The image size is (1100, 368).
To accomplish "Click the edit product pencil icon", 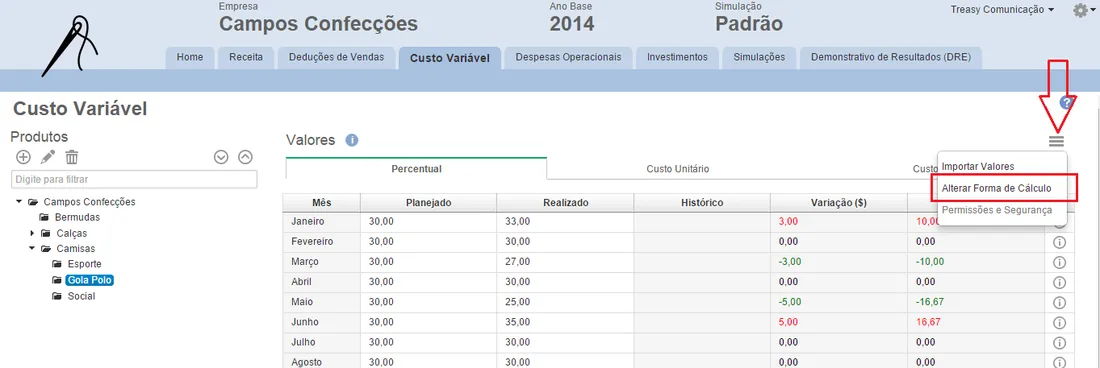I will pyautogui.click(x=48, y=157).
